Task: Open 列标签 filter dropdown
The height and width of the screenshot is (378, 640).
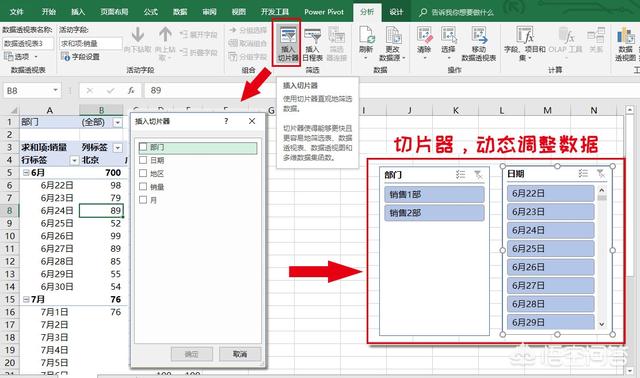Action: pos(118,147)
